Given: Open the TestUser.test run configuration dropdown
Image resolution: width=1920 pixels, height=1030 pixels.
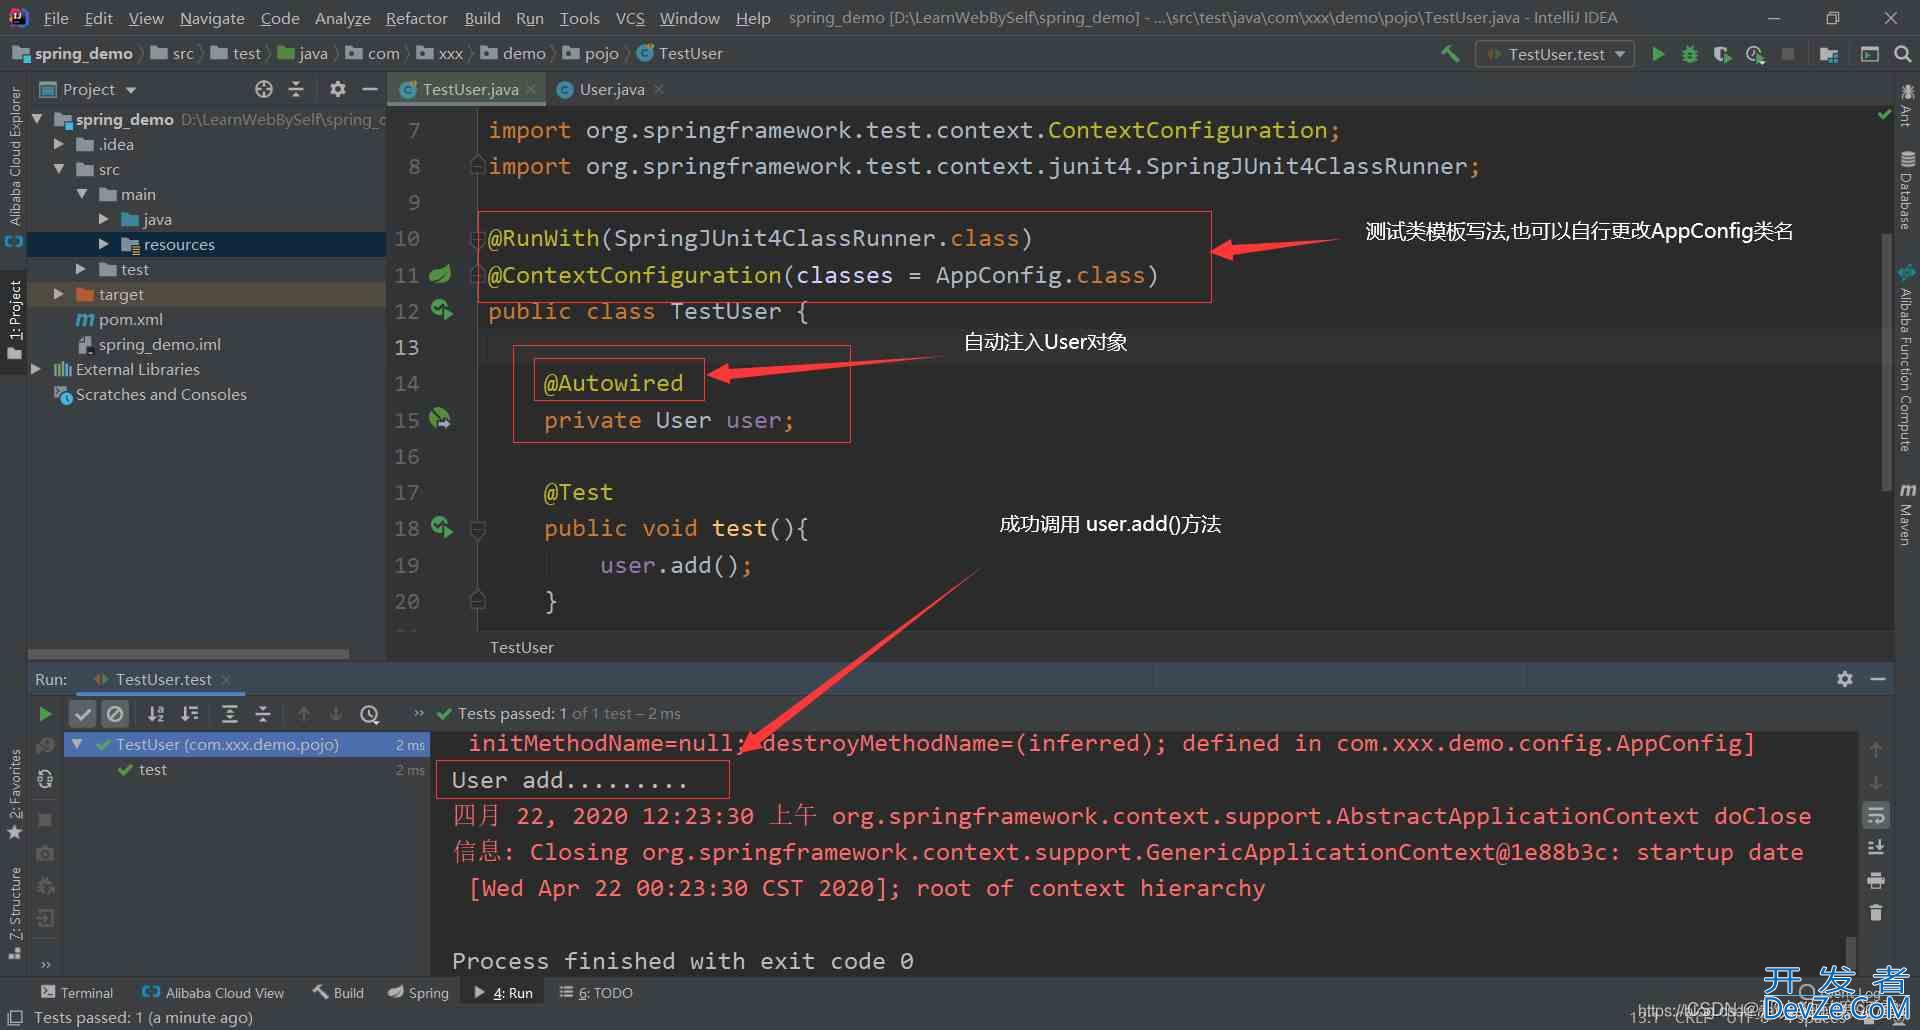Looking at the screenshot, I should click(x=1555, y=54).
